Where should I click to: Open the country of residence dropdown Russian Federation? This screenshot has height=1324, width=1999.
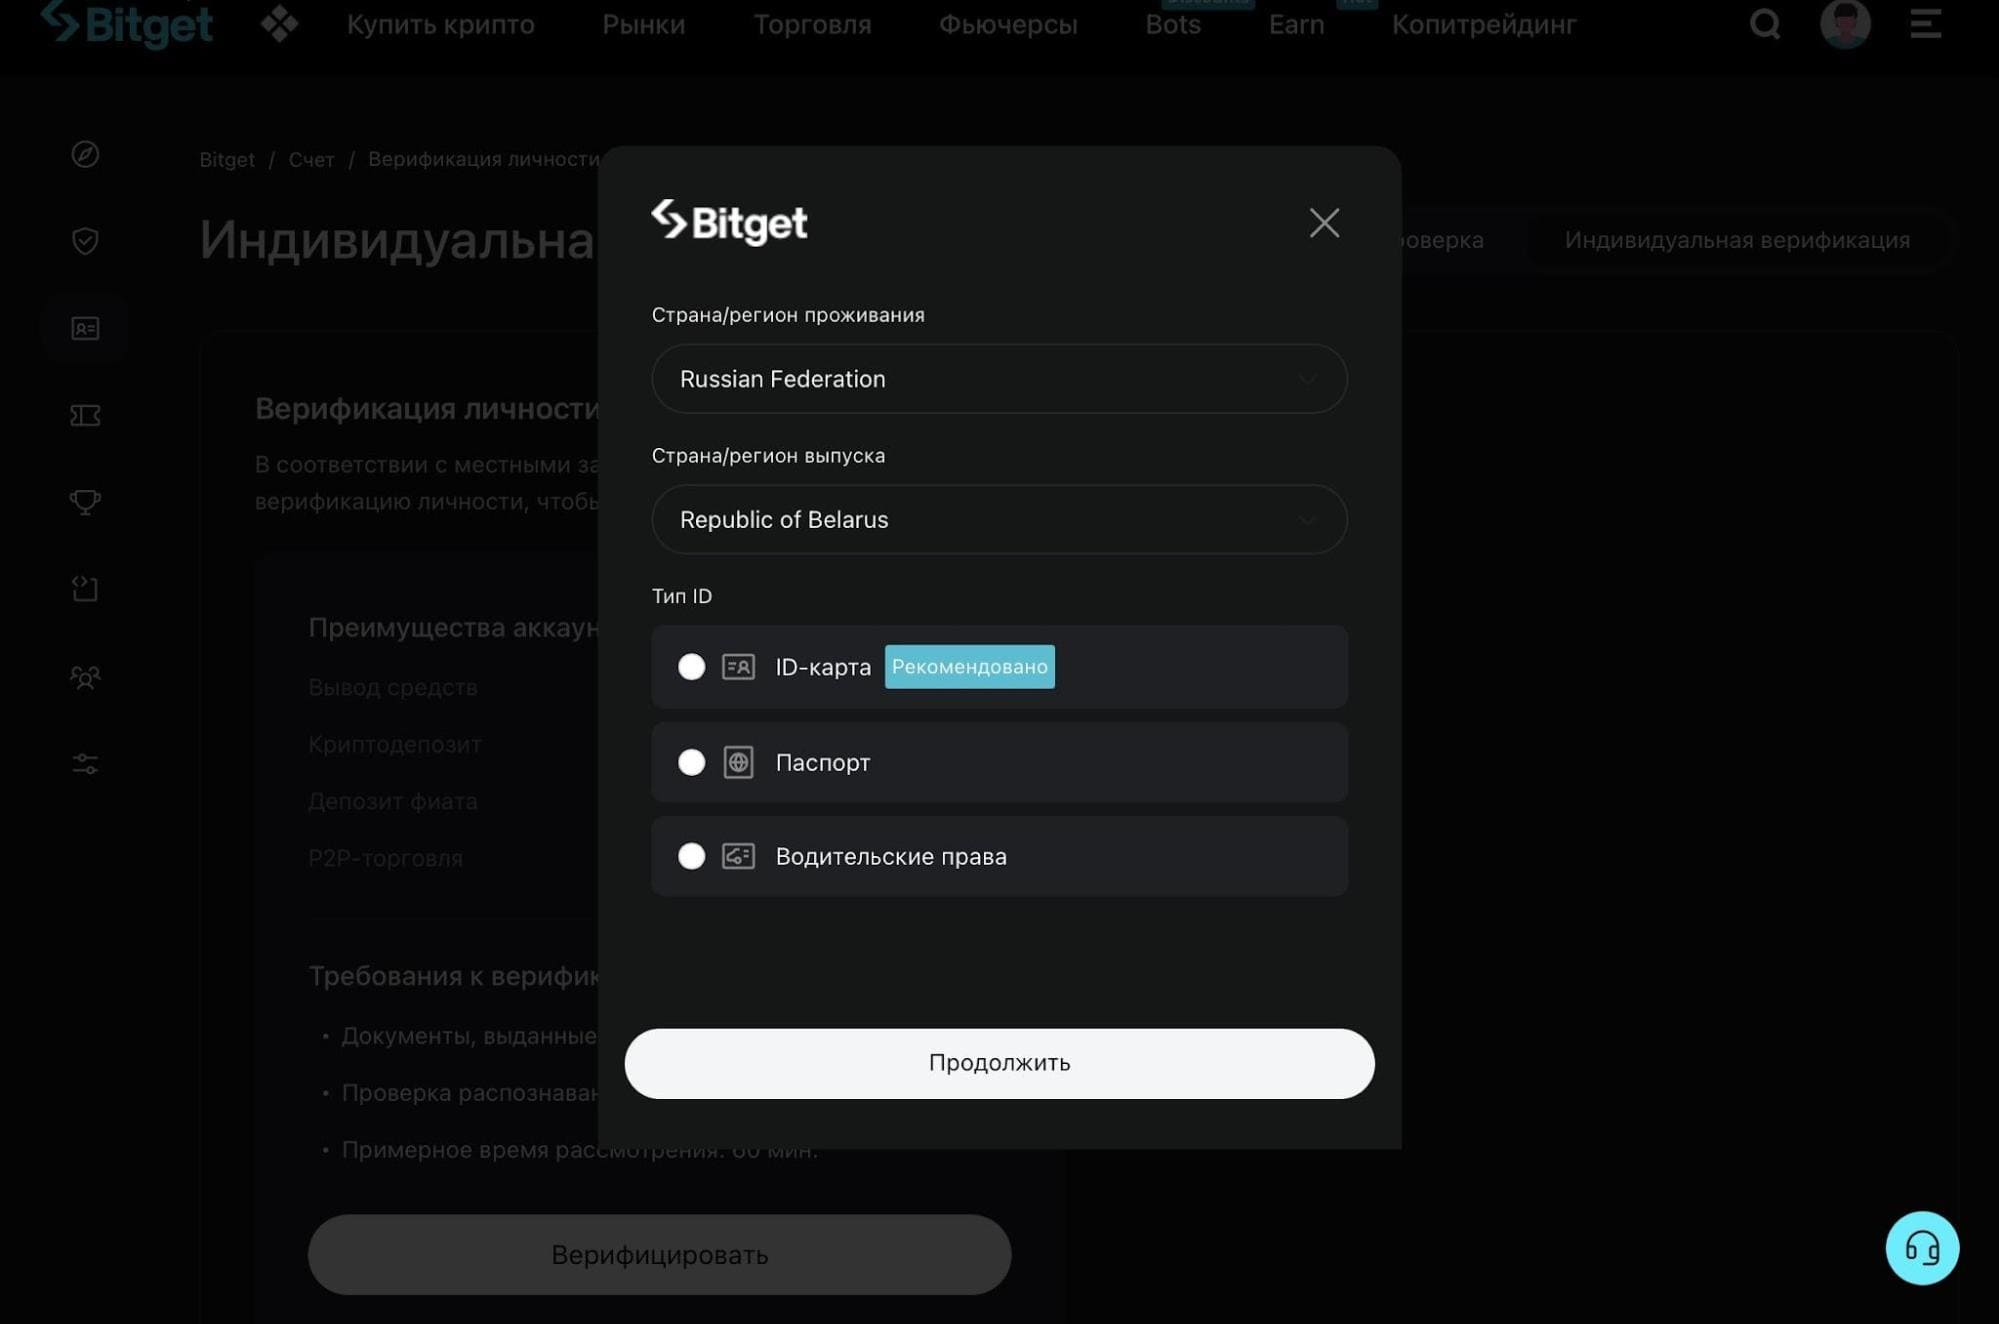coord(999,379)
